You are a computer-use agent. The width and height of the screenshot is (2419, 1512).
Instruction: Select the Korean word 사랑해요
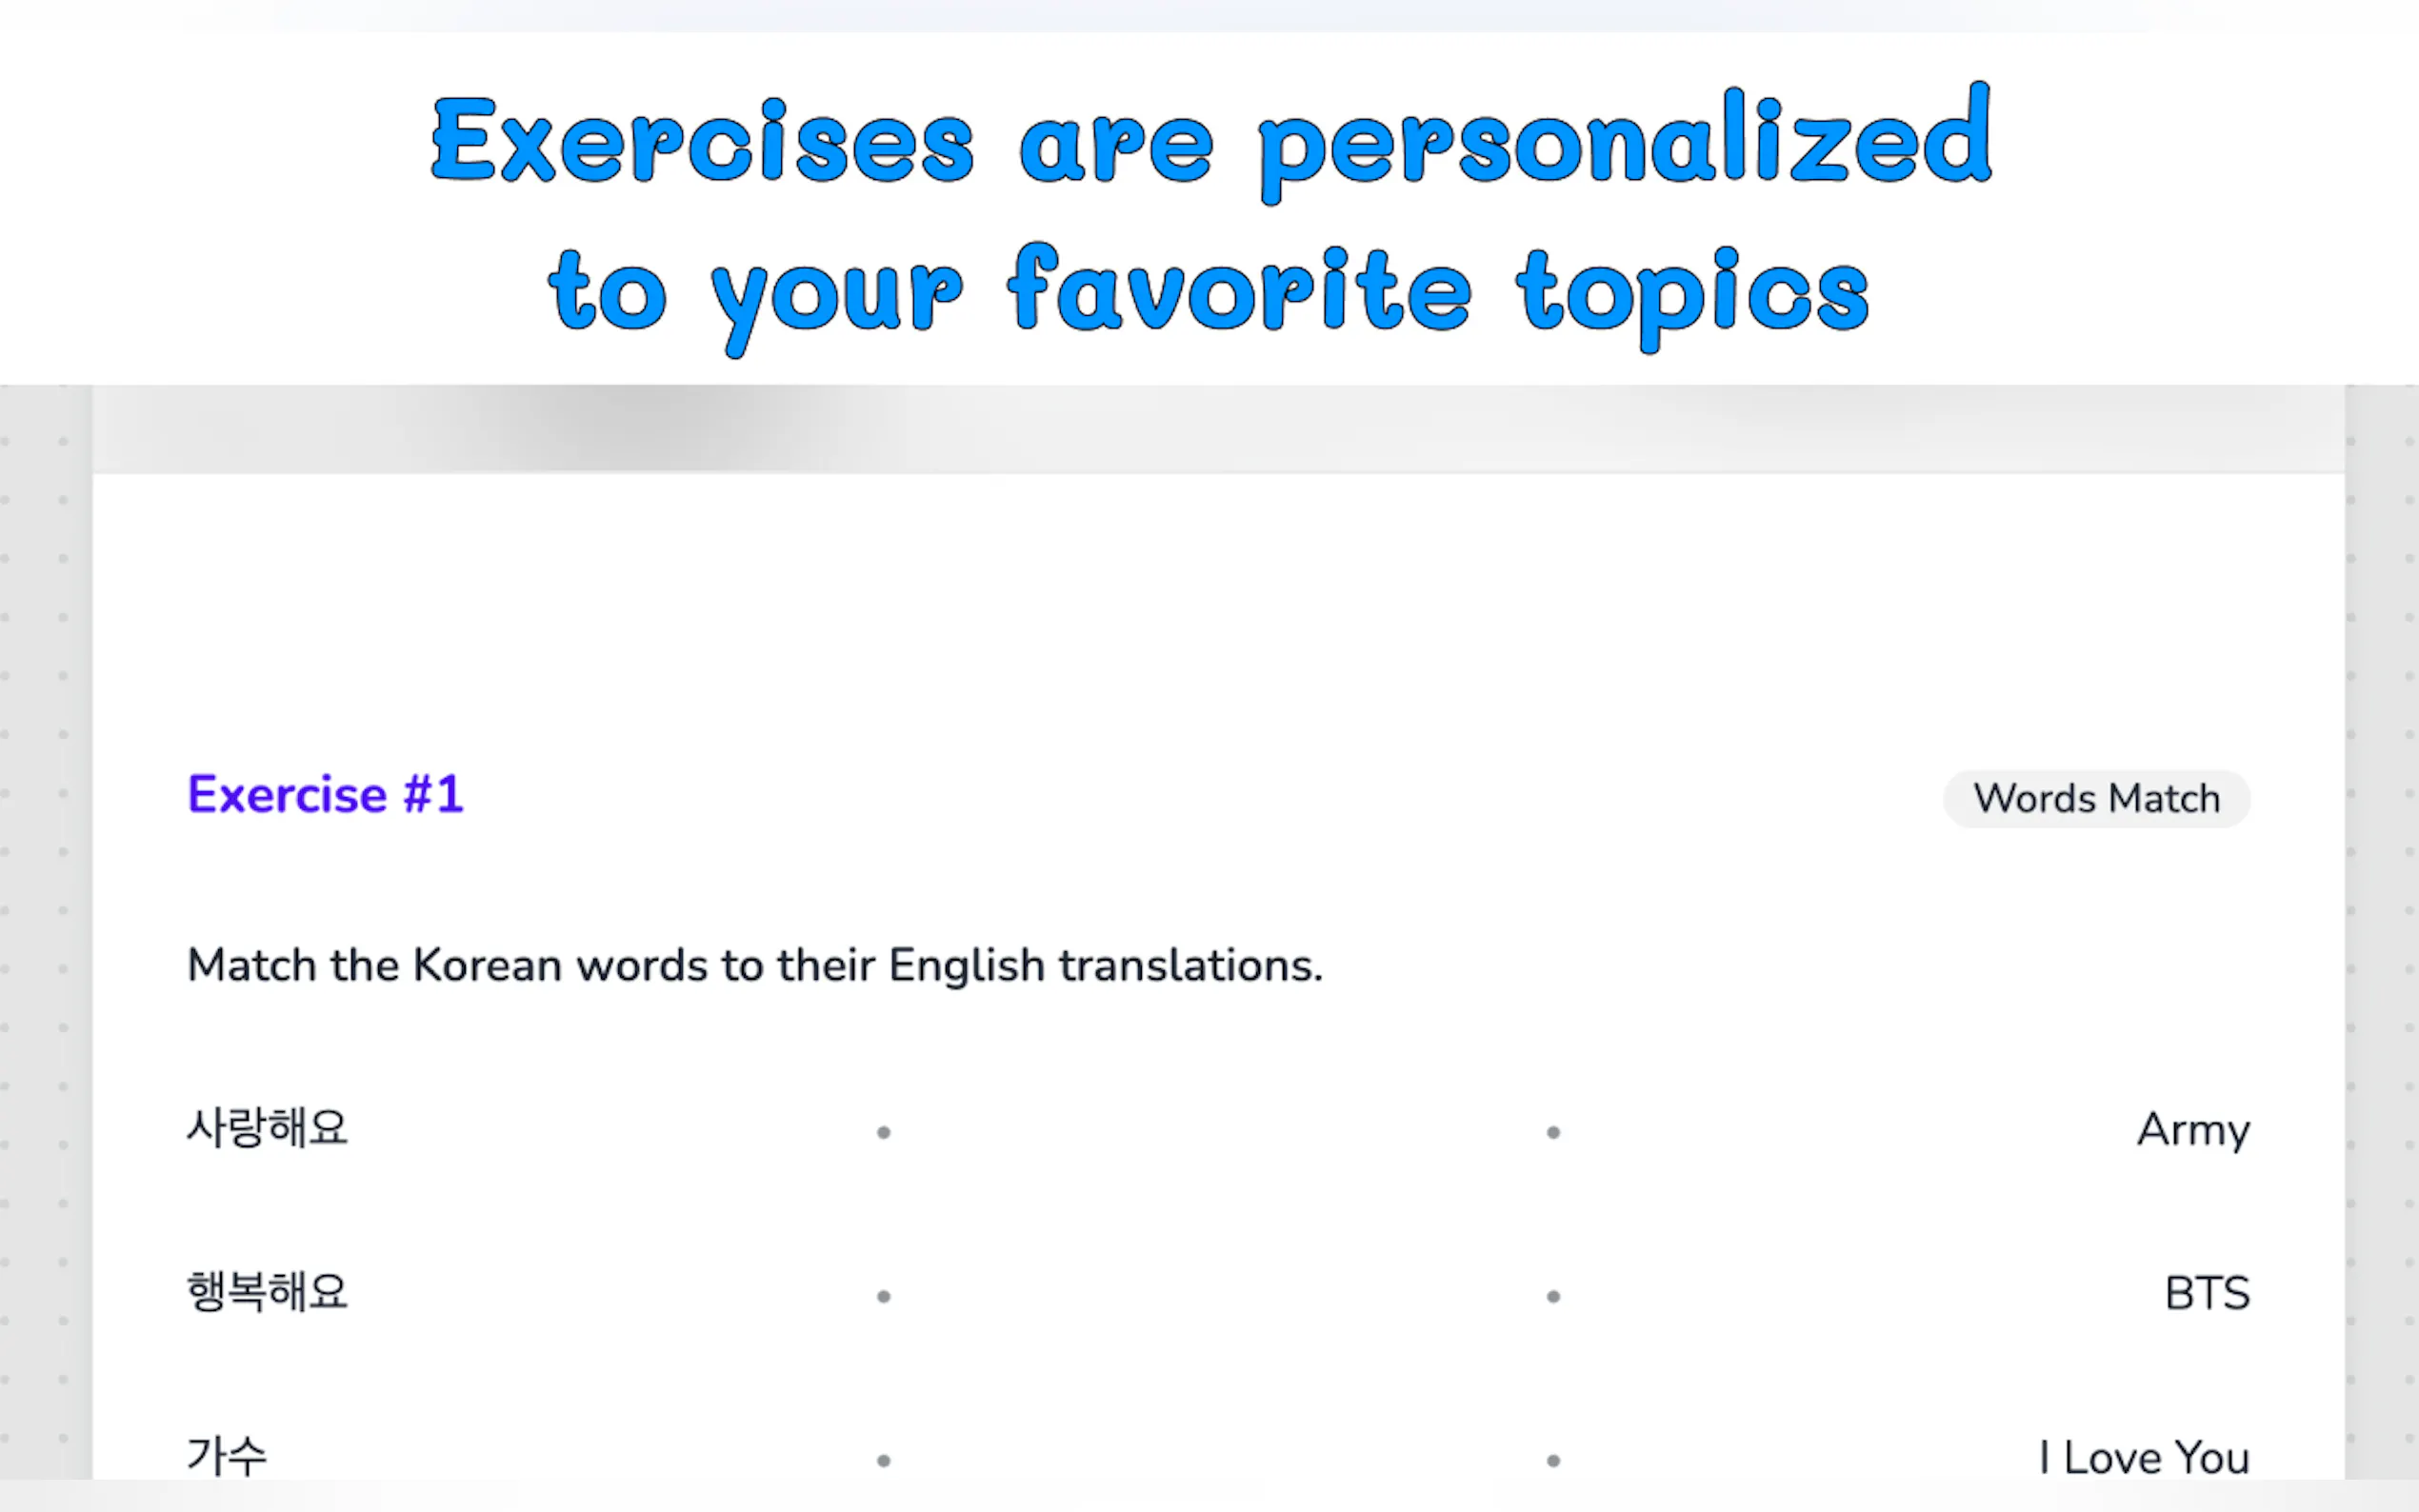point(267,1129)
